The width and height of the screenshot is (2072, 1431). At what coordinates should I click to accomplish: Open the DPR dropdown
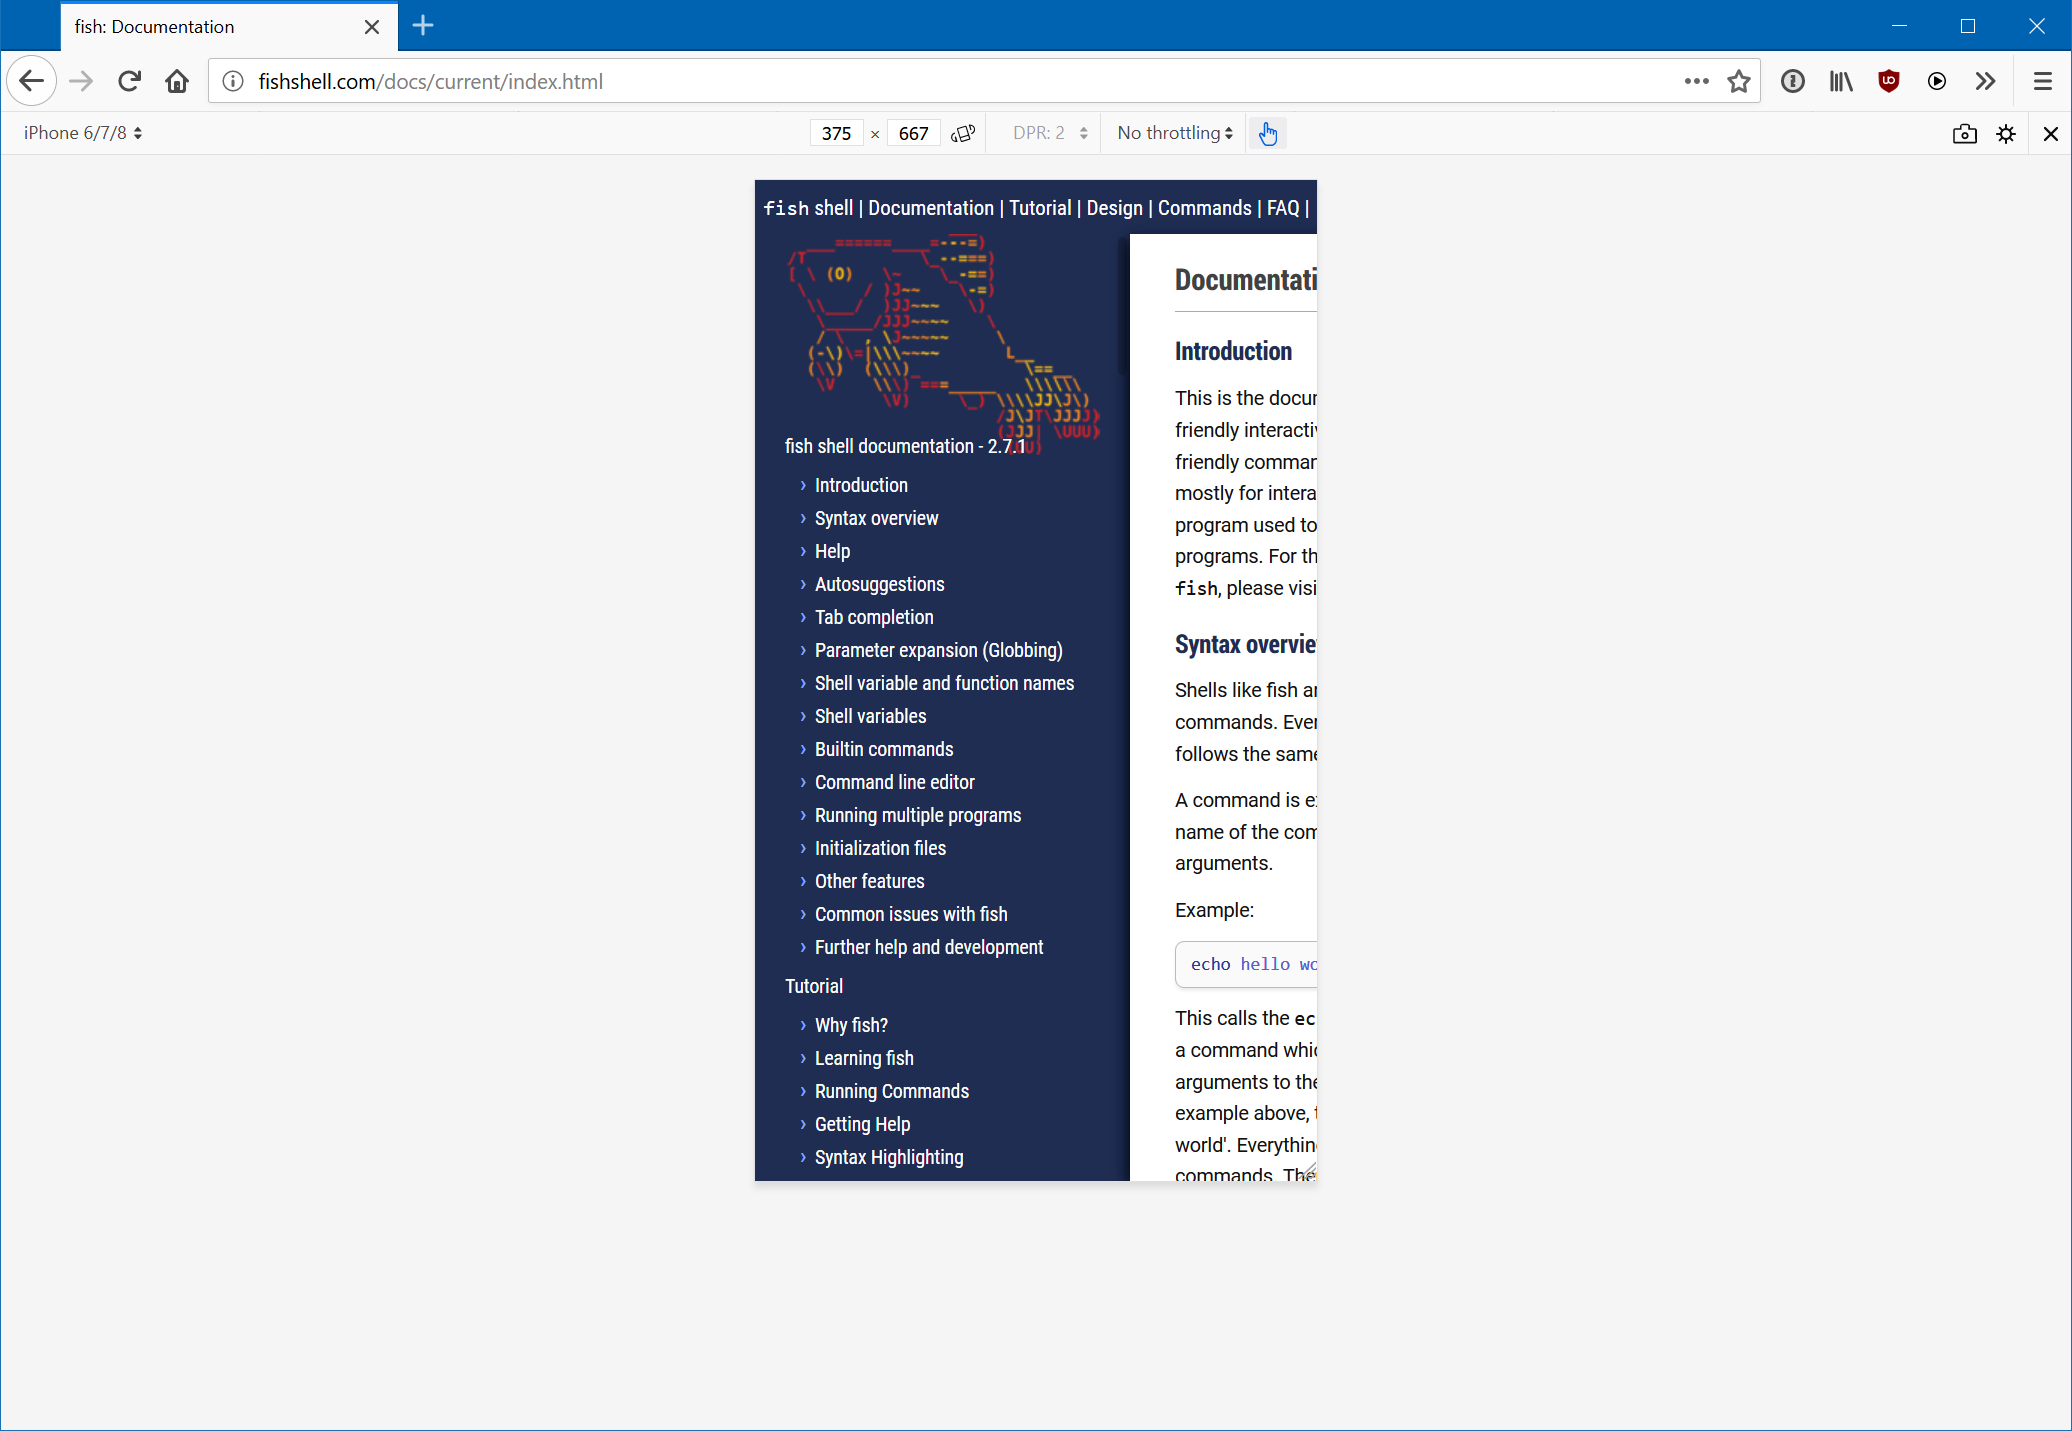pyautogui.click(x=1045, y=132)
